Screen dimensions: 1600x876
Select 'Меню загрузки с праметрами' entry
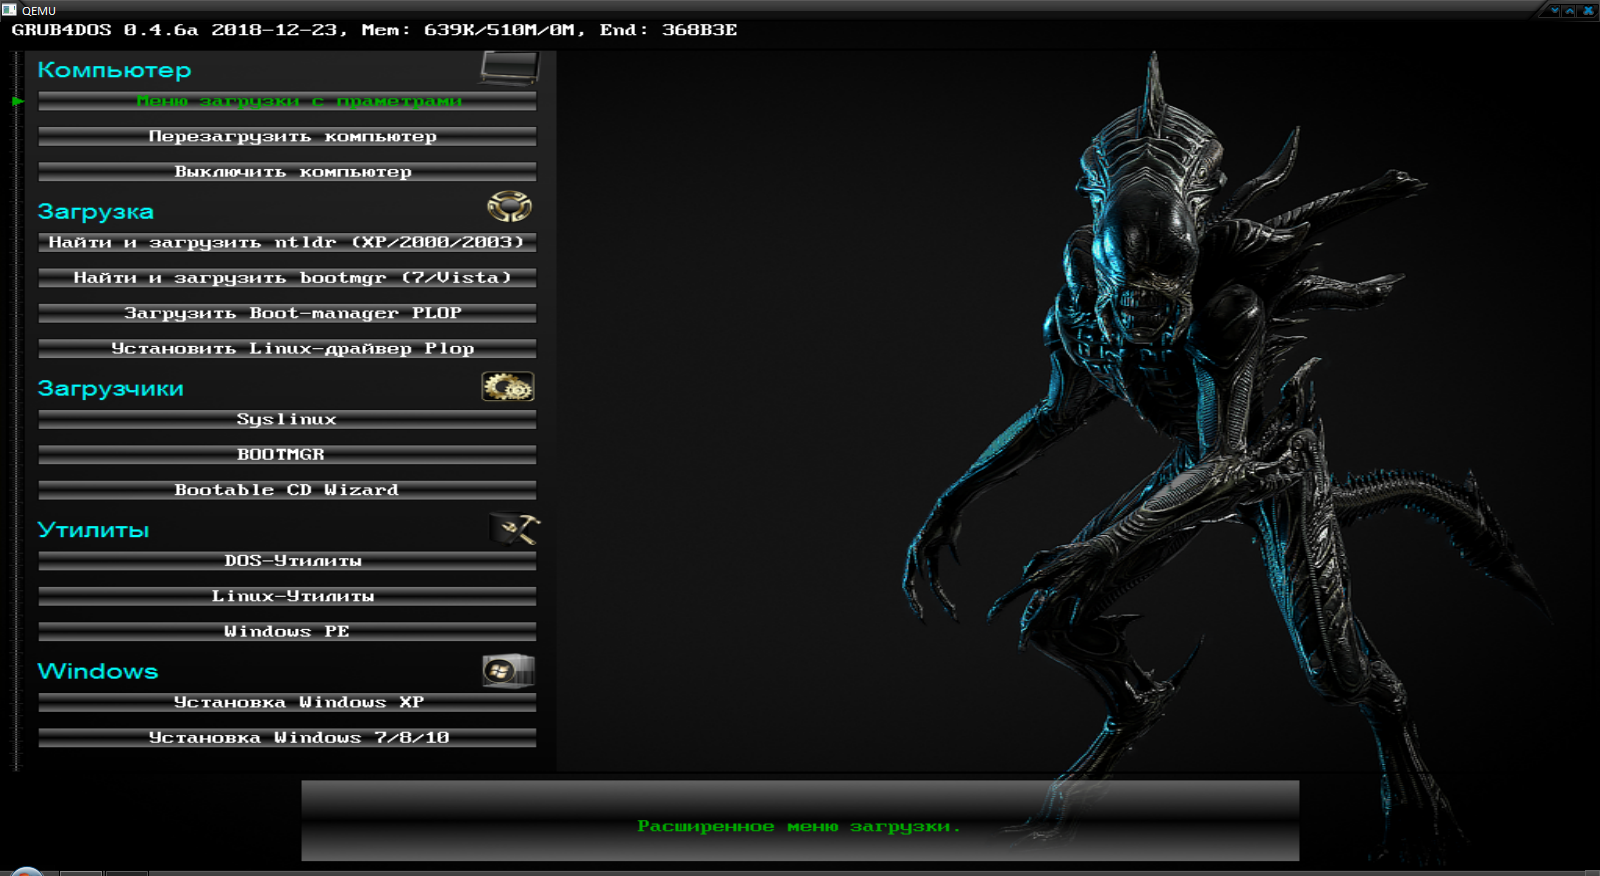(287, 101)
